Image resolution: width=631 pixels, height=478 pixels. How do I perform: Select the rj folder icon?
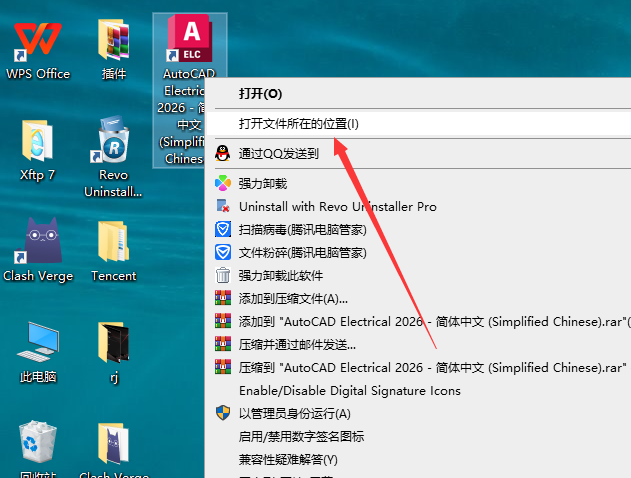[x=113, y=343]
